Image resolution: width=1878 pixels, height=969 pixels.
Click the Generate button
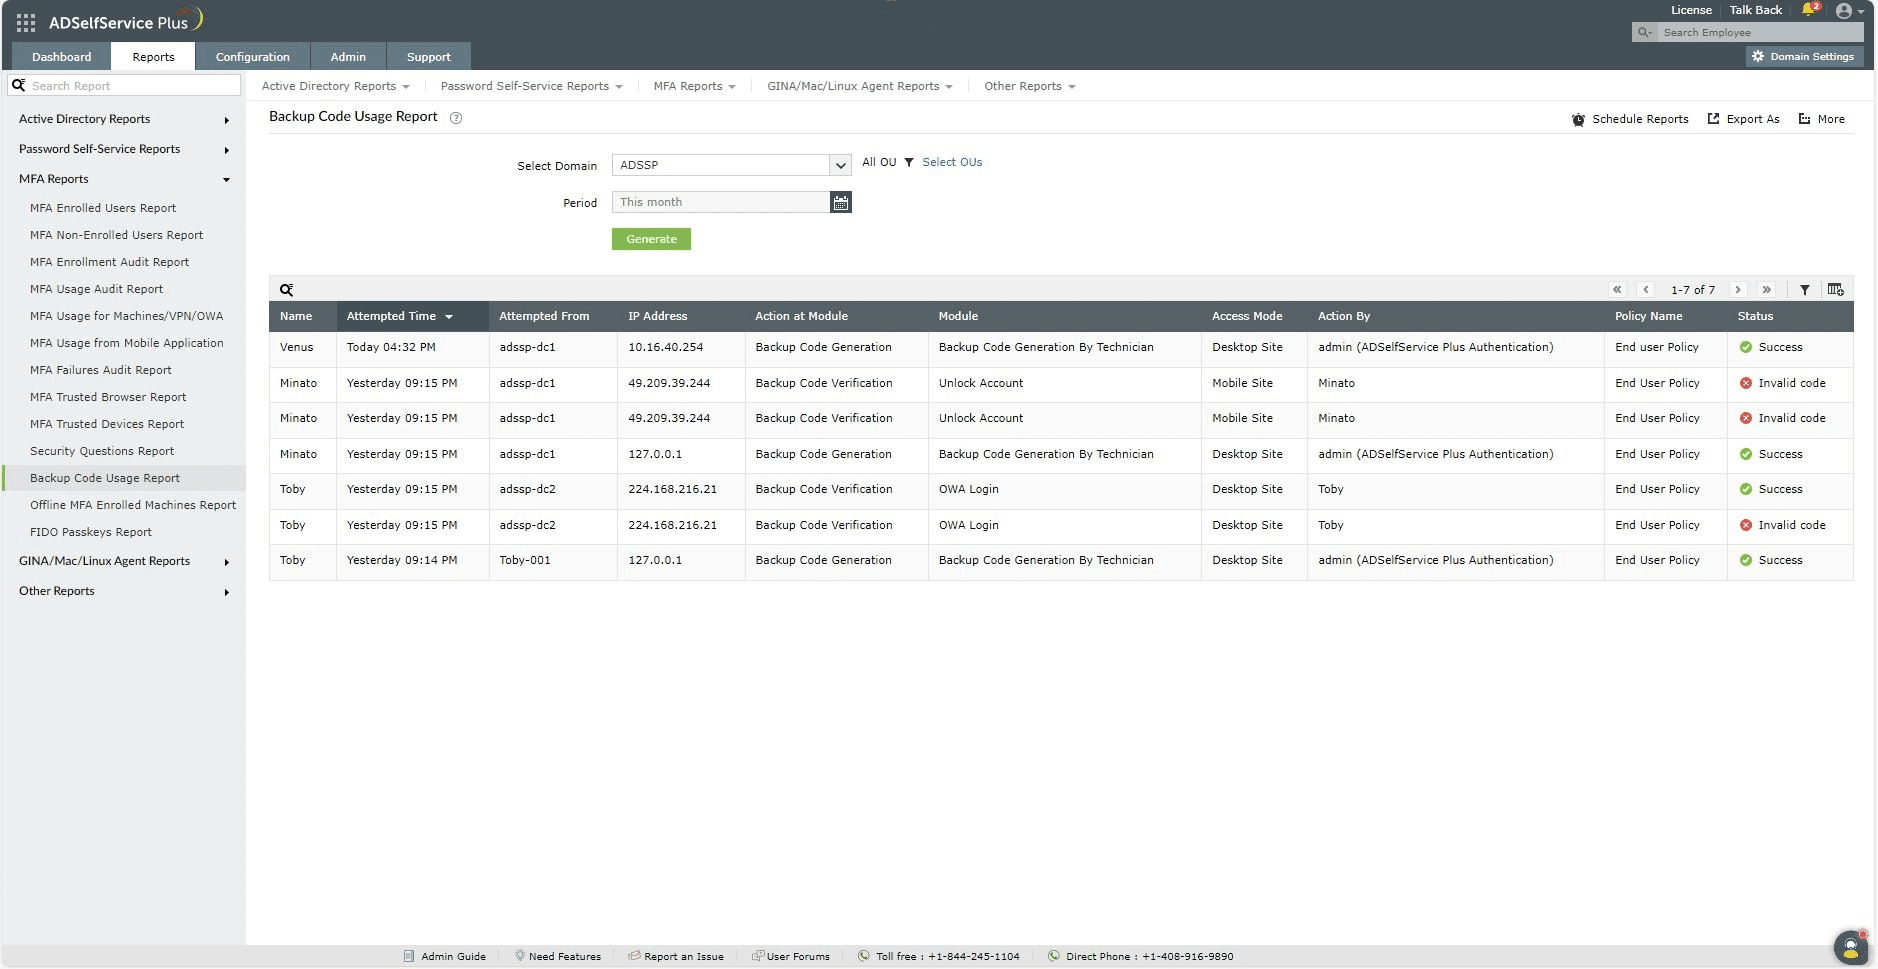tap(651, 239)
